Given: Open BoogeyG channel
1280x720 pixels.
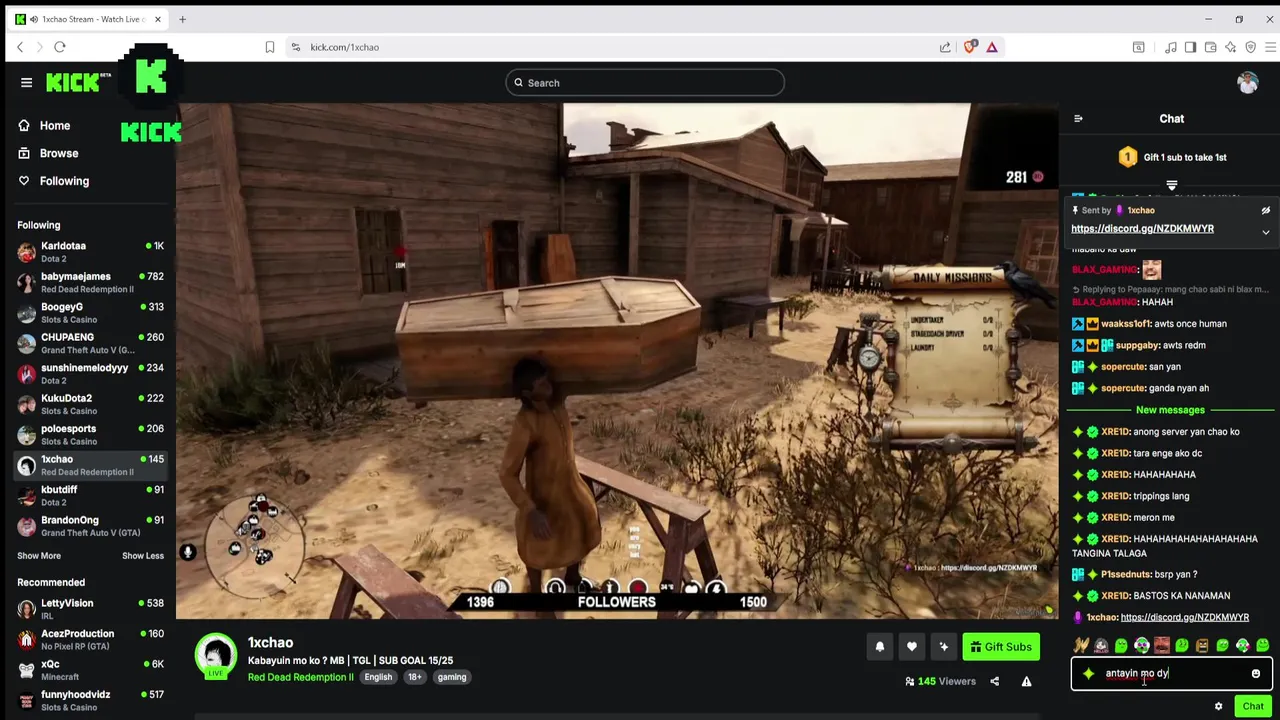Looking at the screenshot, I should click(90, 313).
